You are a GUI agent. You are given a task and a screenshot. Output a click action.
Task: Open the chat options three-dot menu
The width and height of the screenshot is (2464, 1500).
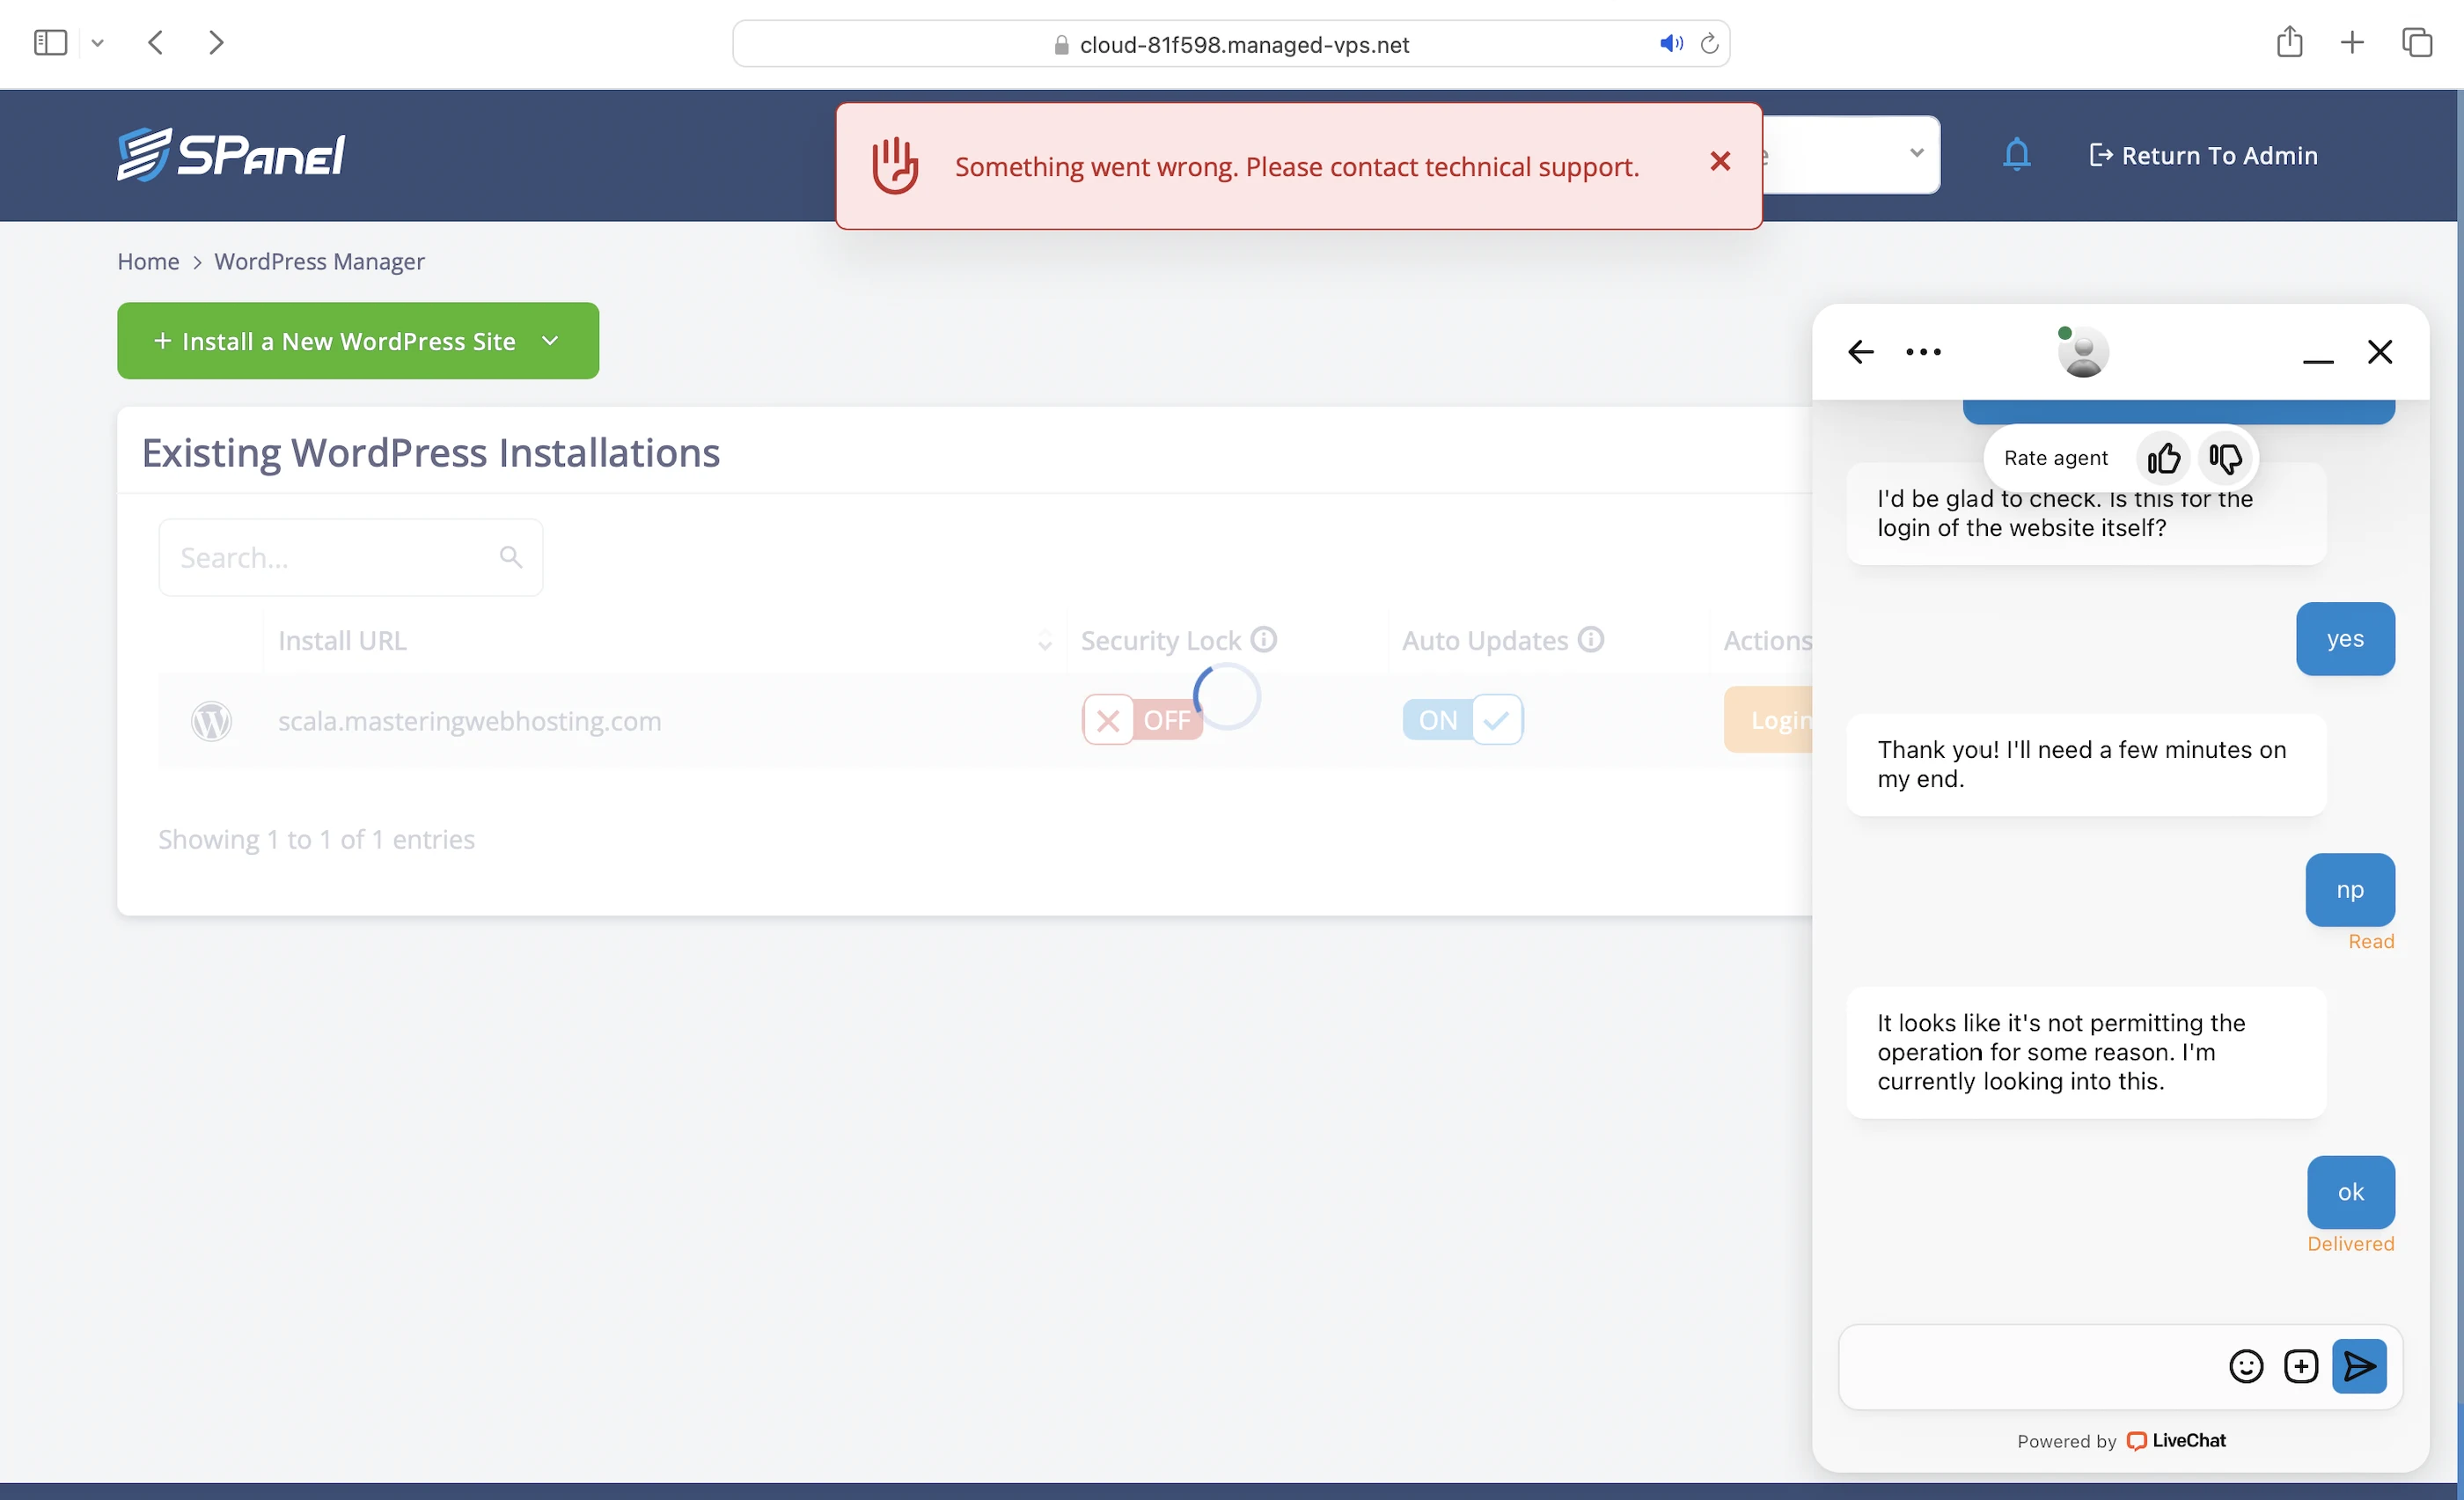click(x=1923, y=352)
